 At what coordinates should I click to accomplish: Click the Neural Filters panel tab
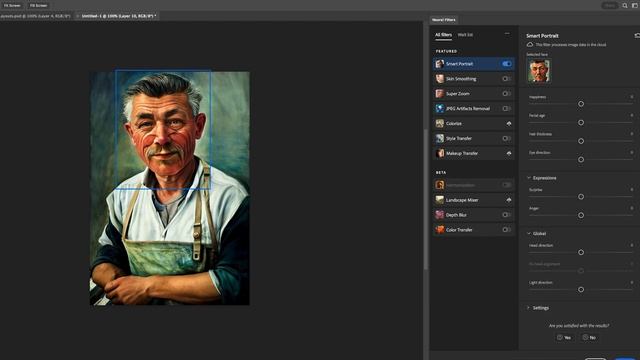pyautogui.click(x=444, y=20)
